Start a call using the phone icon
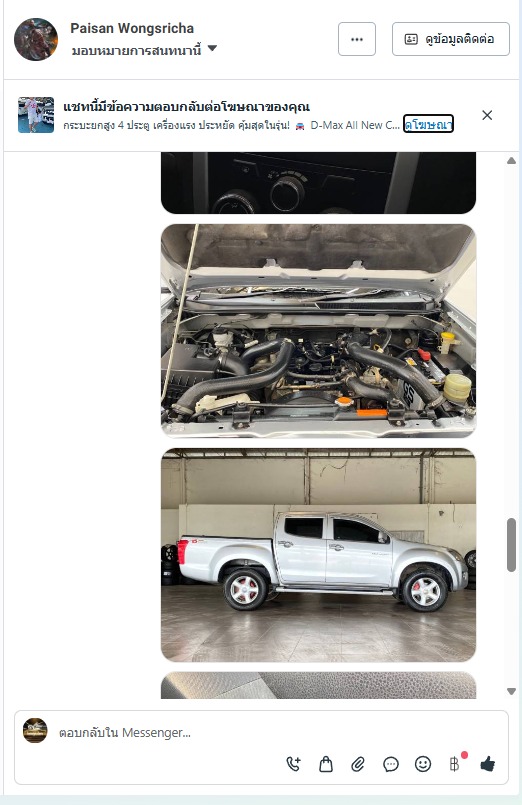522x805 pixels. pos(294,764)
